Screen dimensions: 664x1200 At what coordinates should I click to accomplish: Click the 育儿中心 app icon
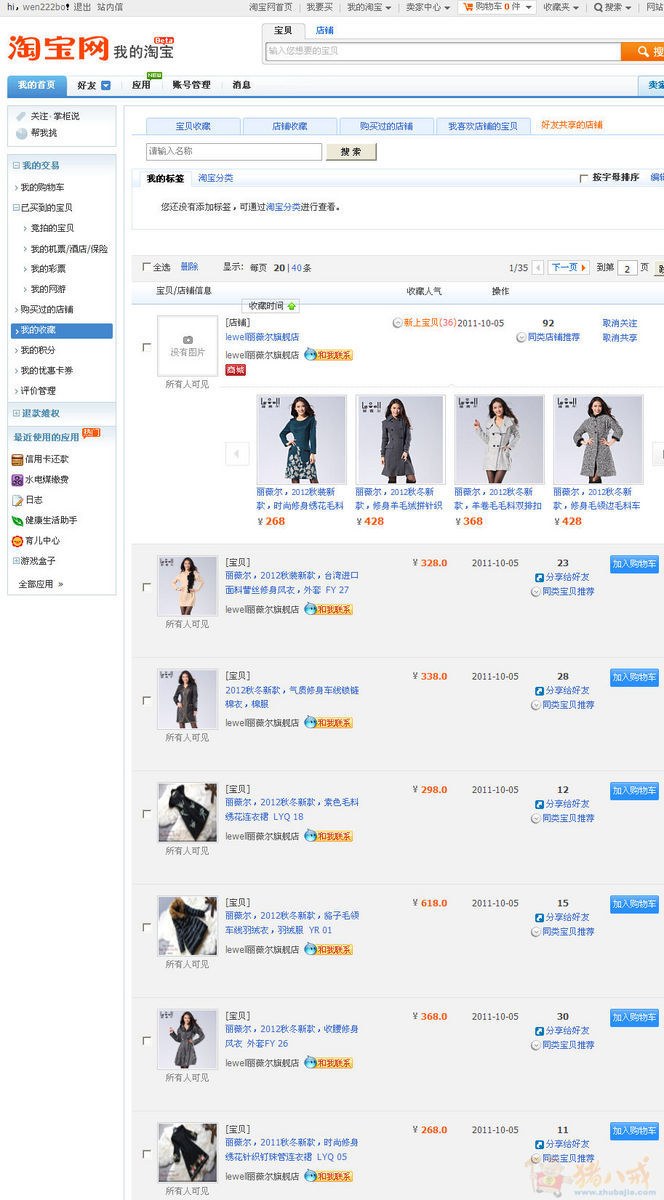[x=17, y=541]
